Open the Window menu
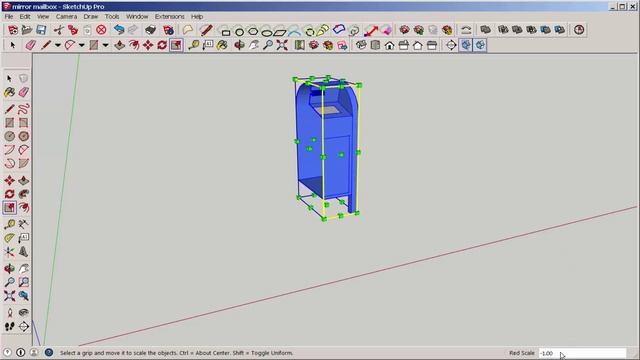This screenshot has height=360, width=640. 137,16
